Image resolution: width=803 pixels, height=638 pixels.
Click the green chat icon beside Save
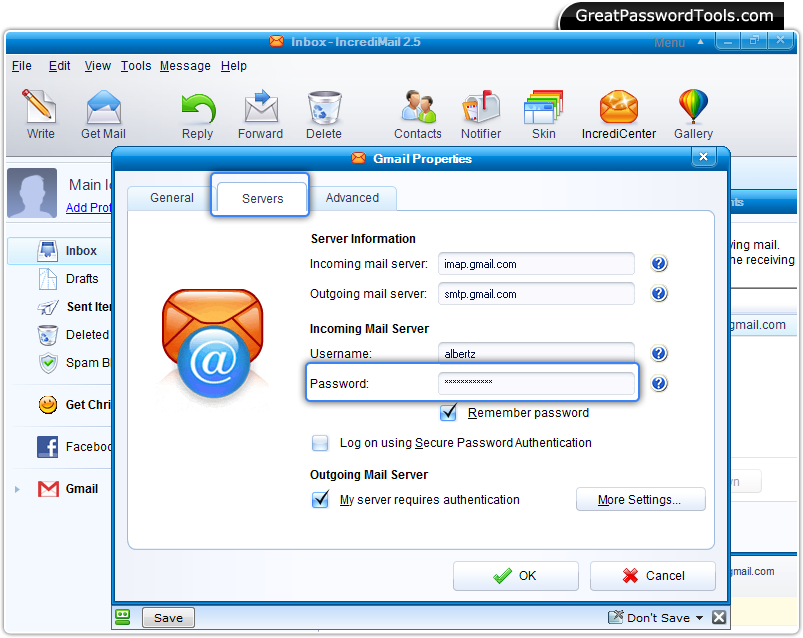pyautogui.click(x=122, y=618)
